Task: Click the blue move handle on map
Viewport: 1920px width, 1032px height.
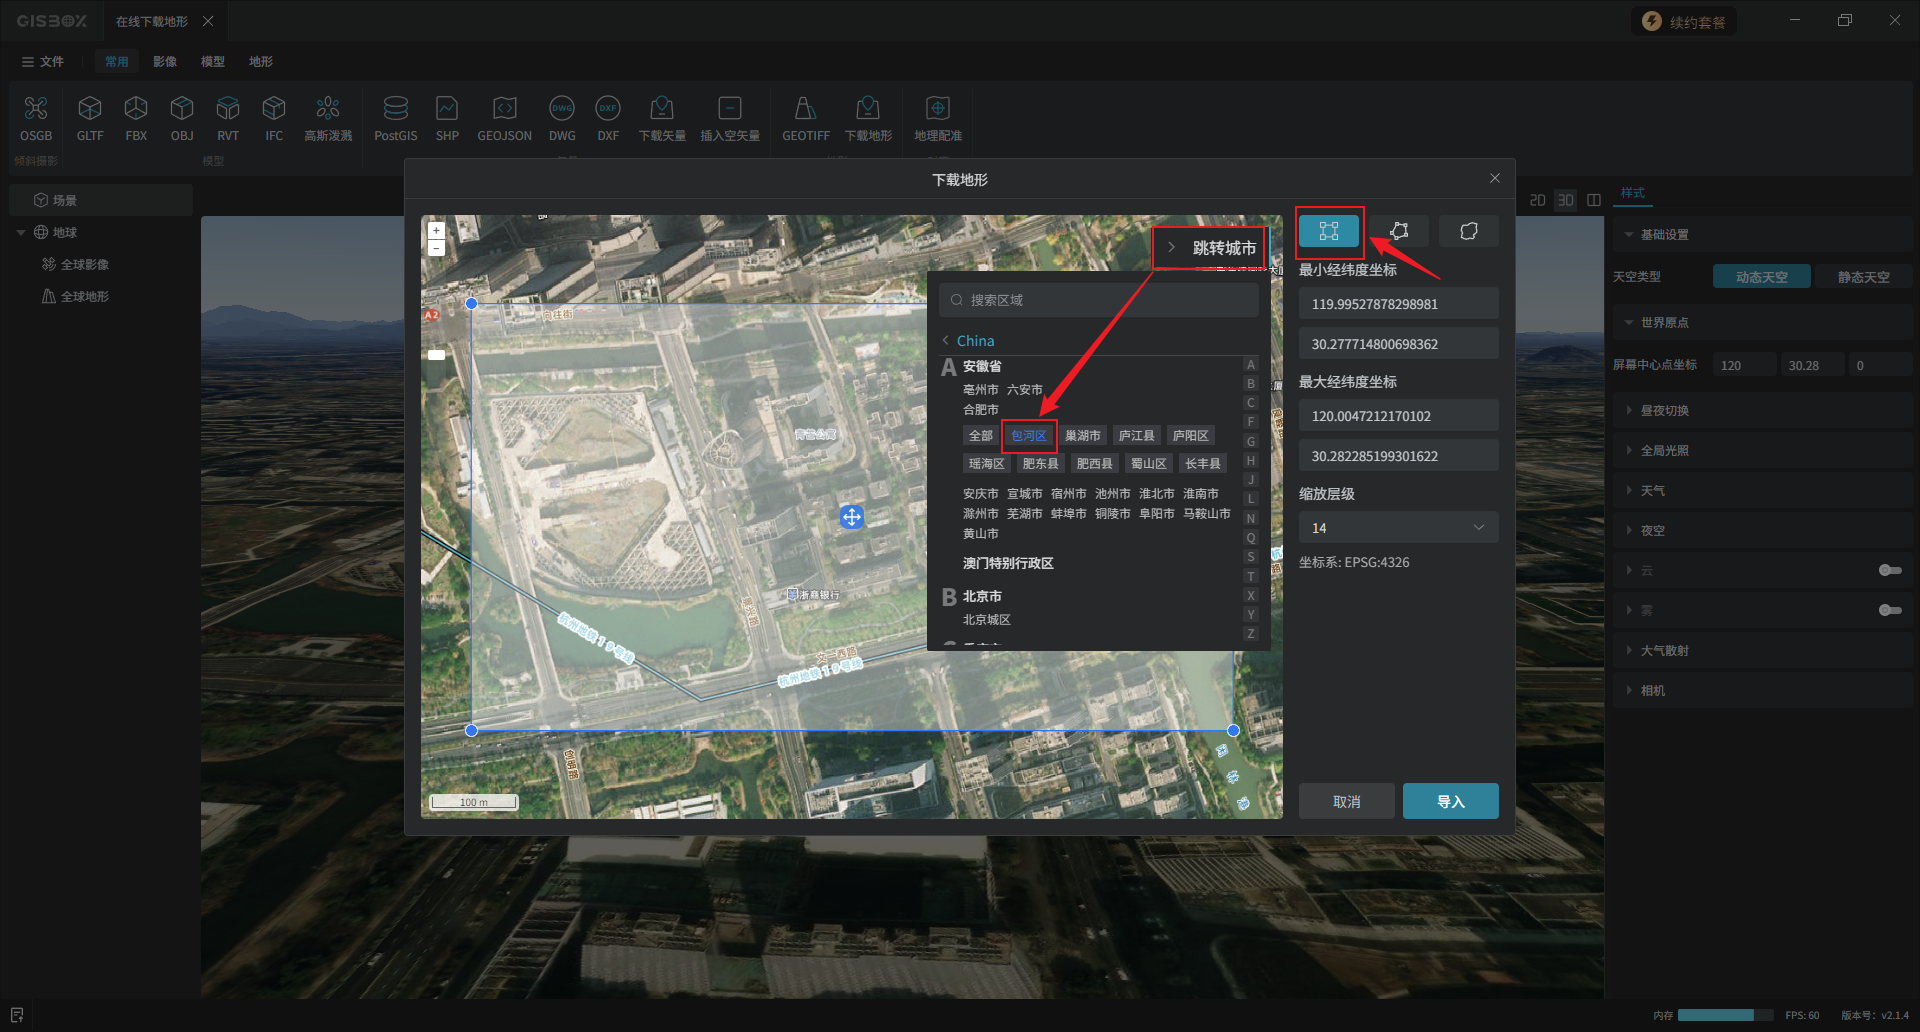Action: 851,517
